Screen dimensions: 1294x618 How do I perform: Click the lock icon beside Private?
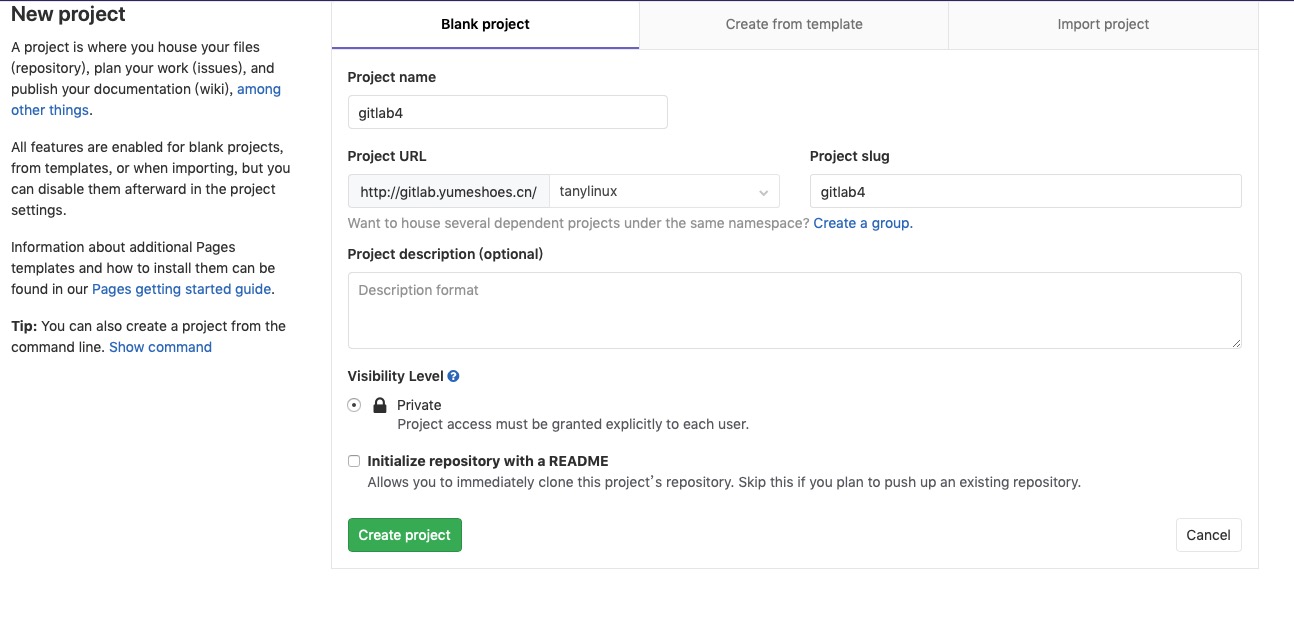pos(379,405)
